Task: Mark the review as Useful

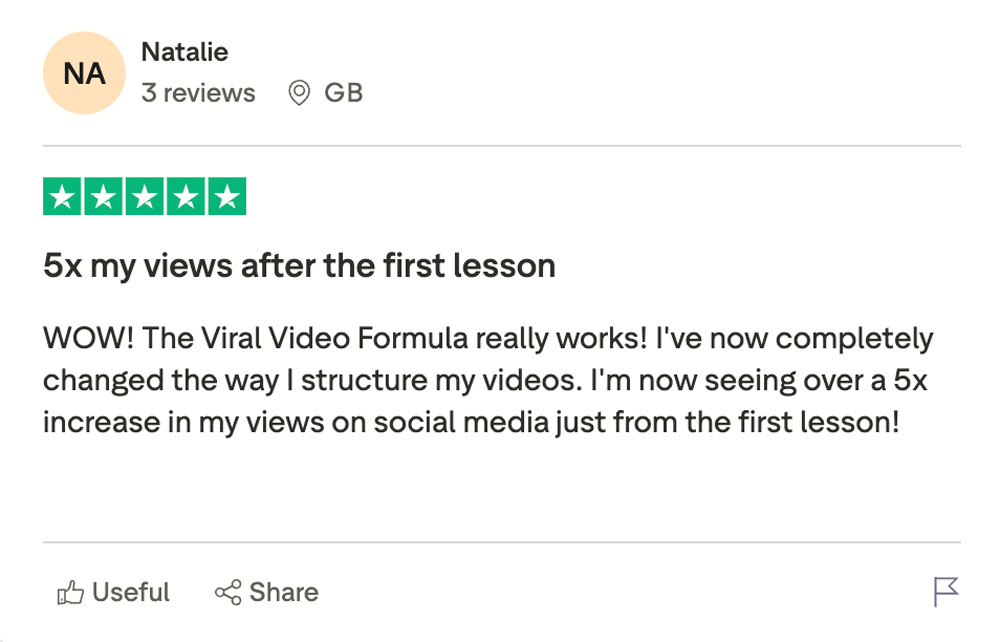Action: pyautogui.click(x=130, y=593)
